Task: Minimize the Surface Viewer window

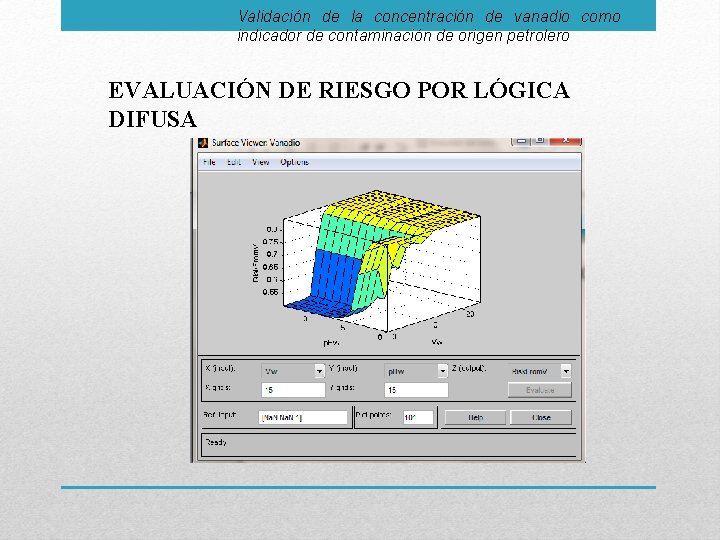Action: pyautogui.click(x=521, y=141)
